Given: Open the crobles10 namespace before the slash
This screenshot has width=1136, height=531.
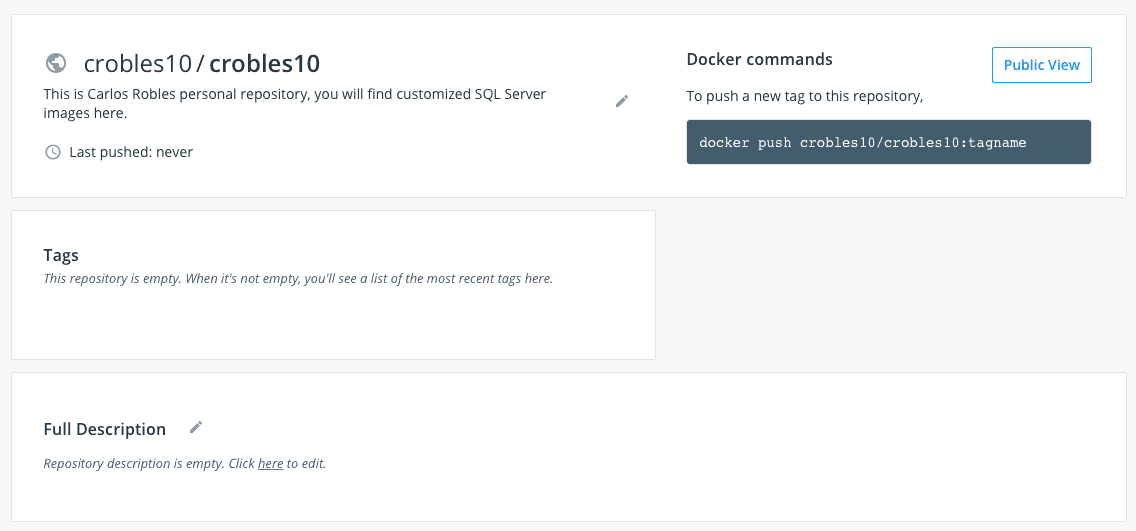Looking at the screenshot, I should [138, 64].
